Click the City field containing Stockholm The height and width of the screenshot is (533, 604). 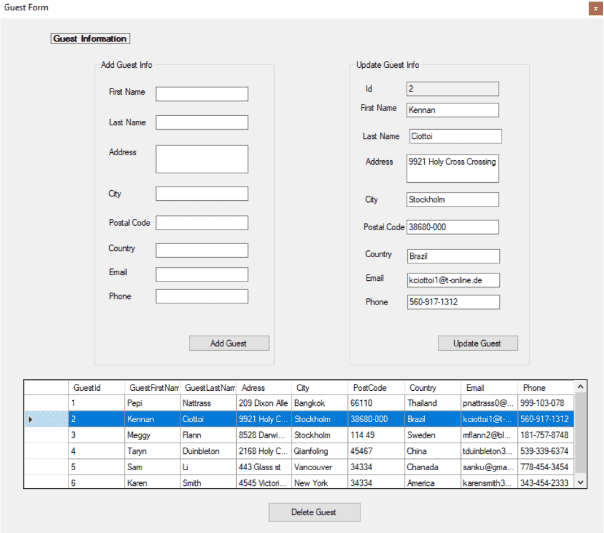point(452,199)
